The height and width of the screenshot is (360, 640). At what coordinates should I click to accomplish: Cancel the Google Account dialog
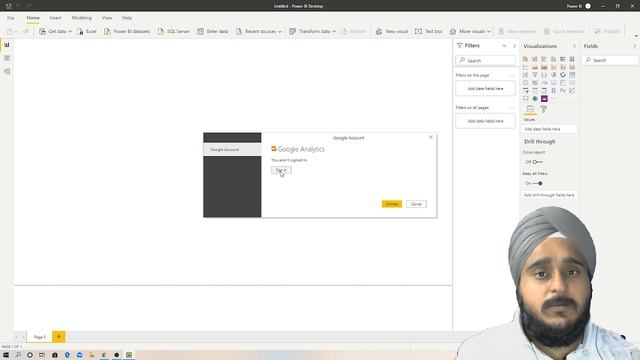point(416,204)
